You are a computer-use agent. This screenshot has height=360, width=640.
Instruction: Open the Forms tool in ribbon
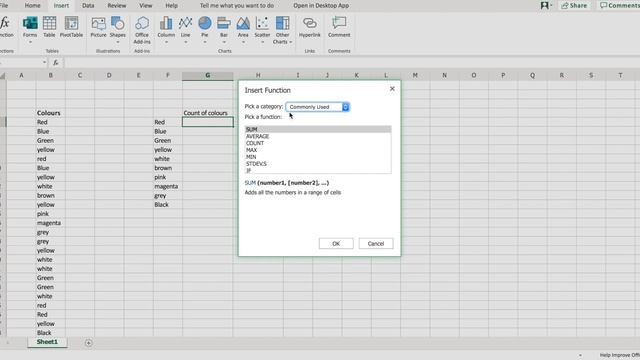(x=30, y=29)
